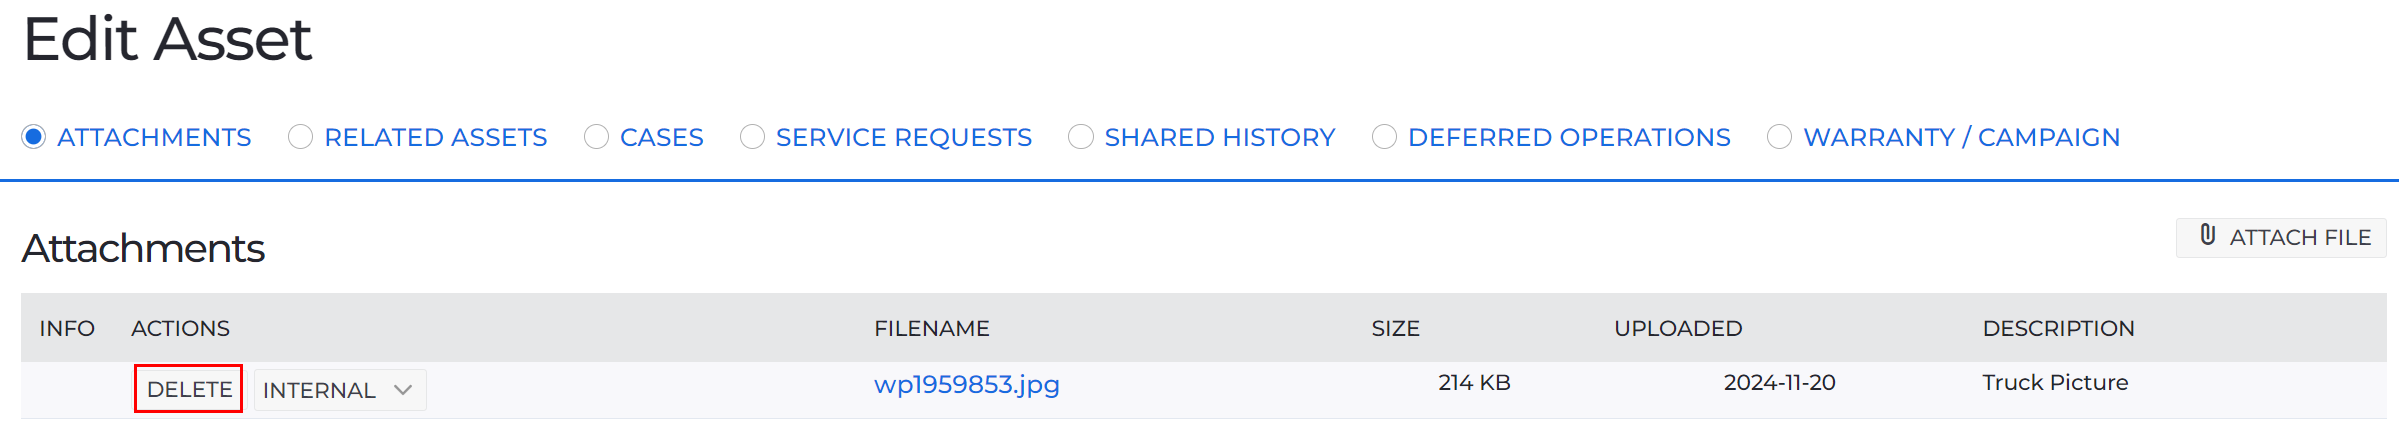
Task: Open the INTERNAL visibility dropdown
Action: point(340,390)
